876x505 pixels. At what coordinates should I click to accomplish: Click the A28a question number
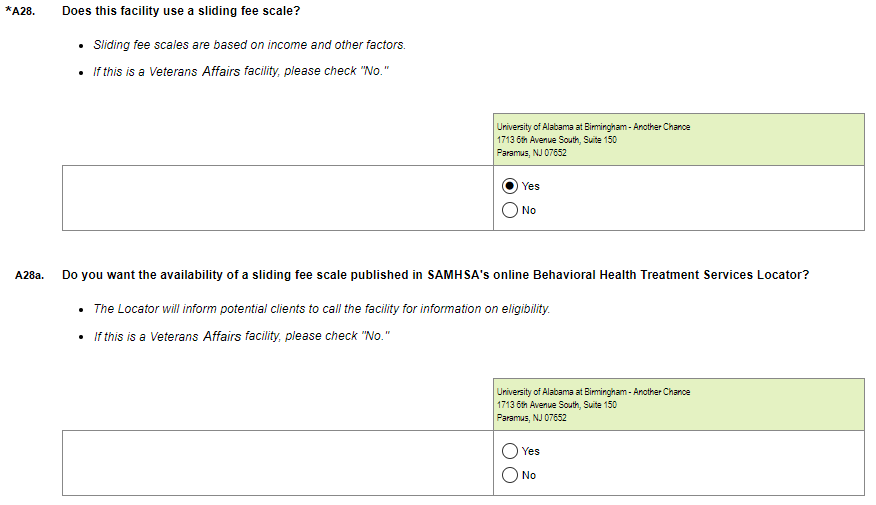pos(30,275)
